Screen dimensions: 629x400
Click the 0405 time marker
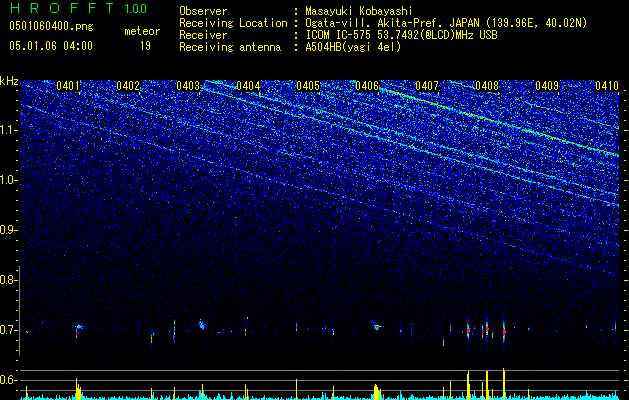click(x=308, y=86)
